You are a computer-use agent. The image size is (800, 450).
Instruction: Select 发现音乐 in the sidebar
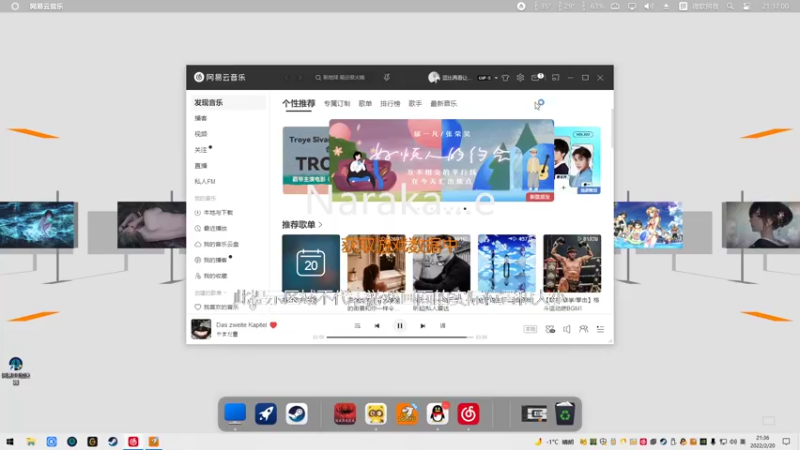(x=228, y=103)
